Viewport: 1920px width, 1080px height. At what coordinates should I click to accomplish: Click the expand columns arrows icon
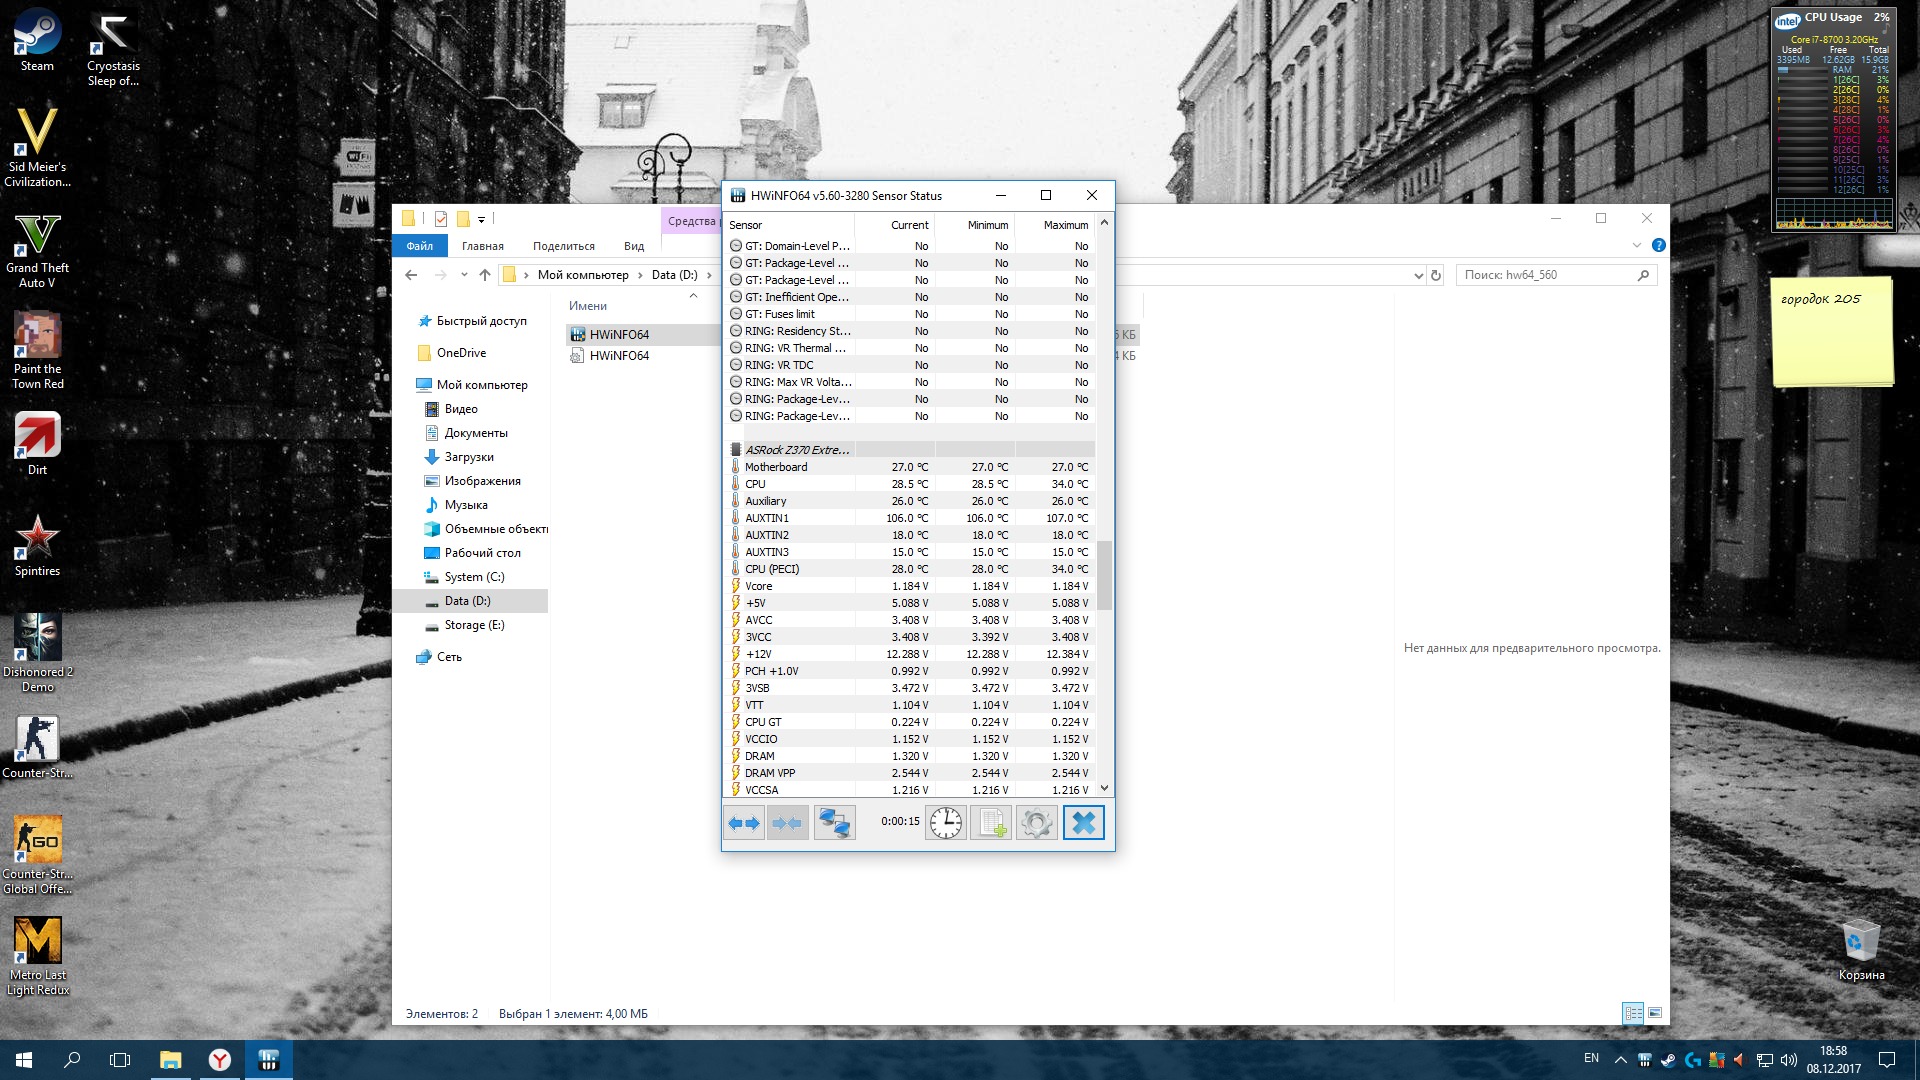[x=744, y=823]
